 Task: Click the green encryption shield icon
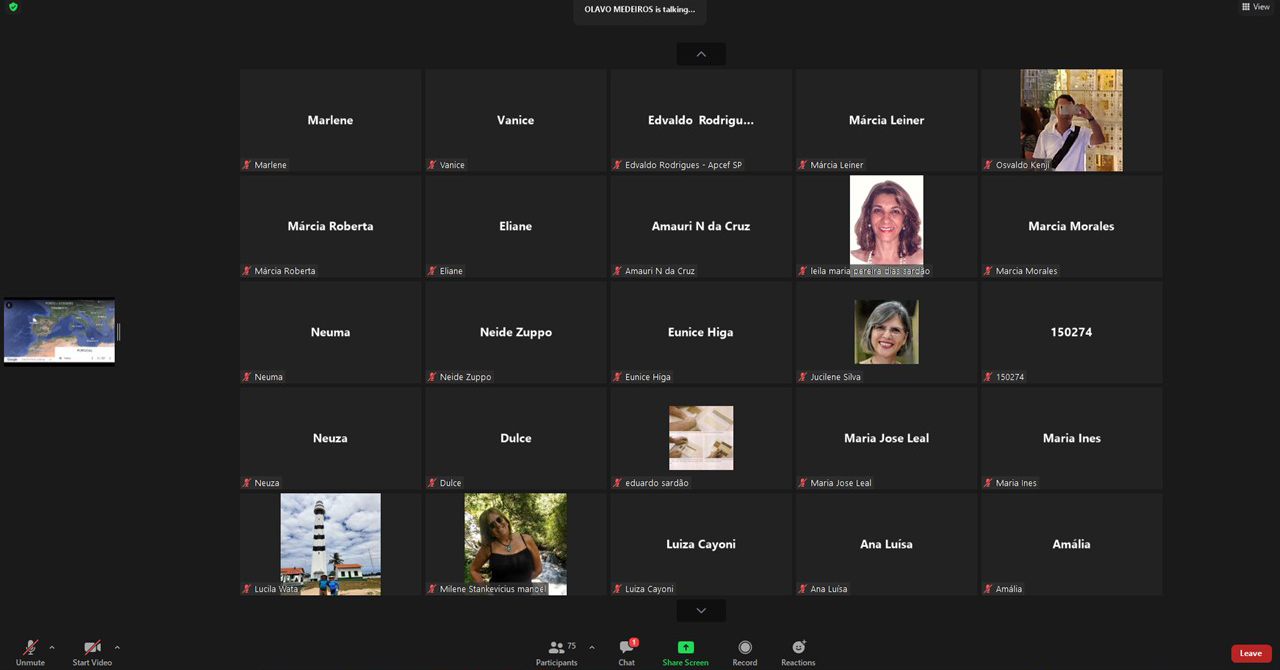point(13,7)
